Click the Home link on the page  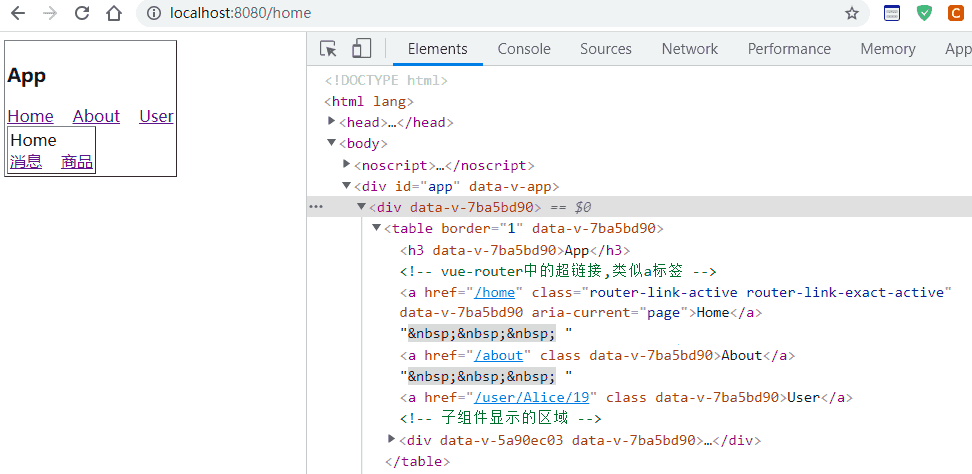[30, 116]
